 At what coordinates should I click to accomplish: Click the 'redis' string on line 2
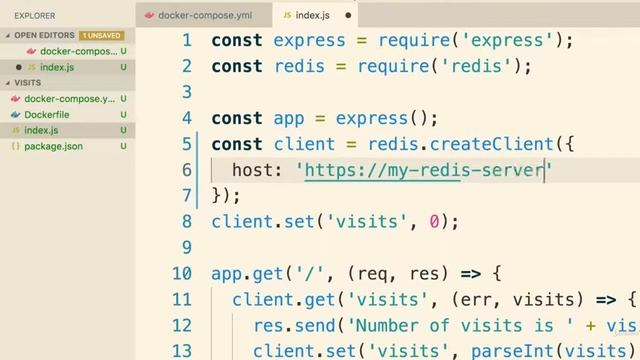coord(476,67)
